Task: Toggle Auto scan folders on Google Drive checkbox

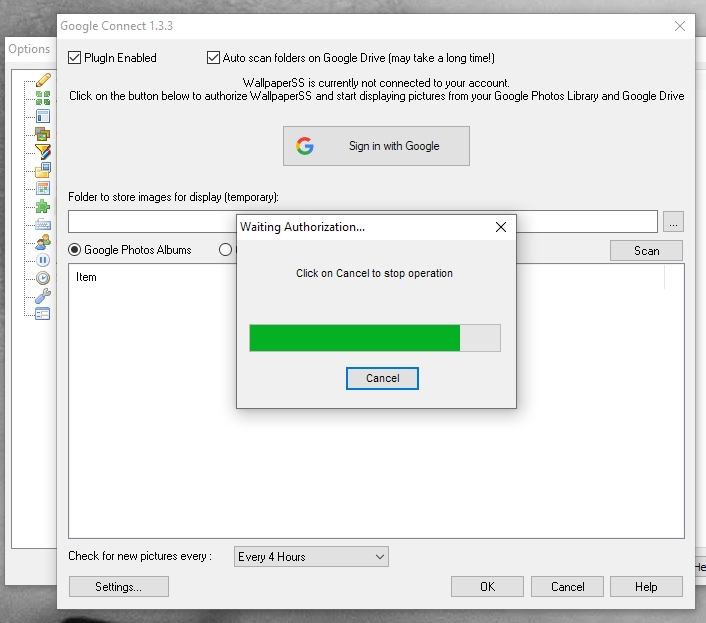Action: [213, 58]
